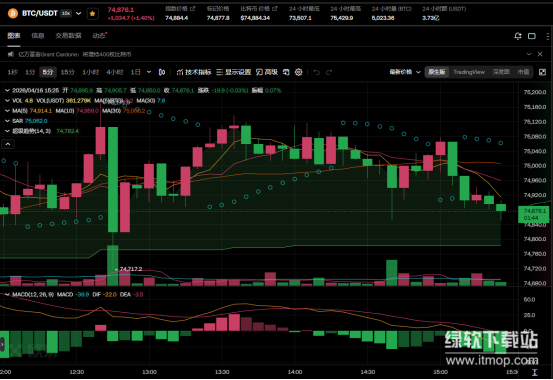
Task: Switch to the 交易数据 trading data tab
Action: coord(68,36)
